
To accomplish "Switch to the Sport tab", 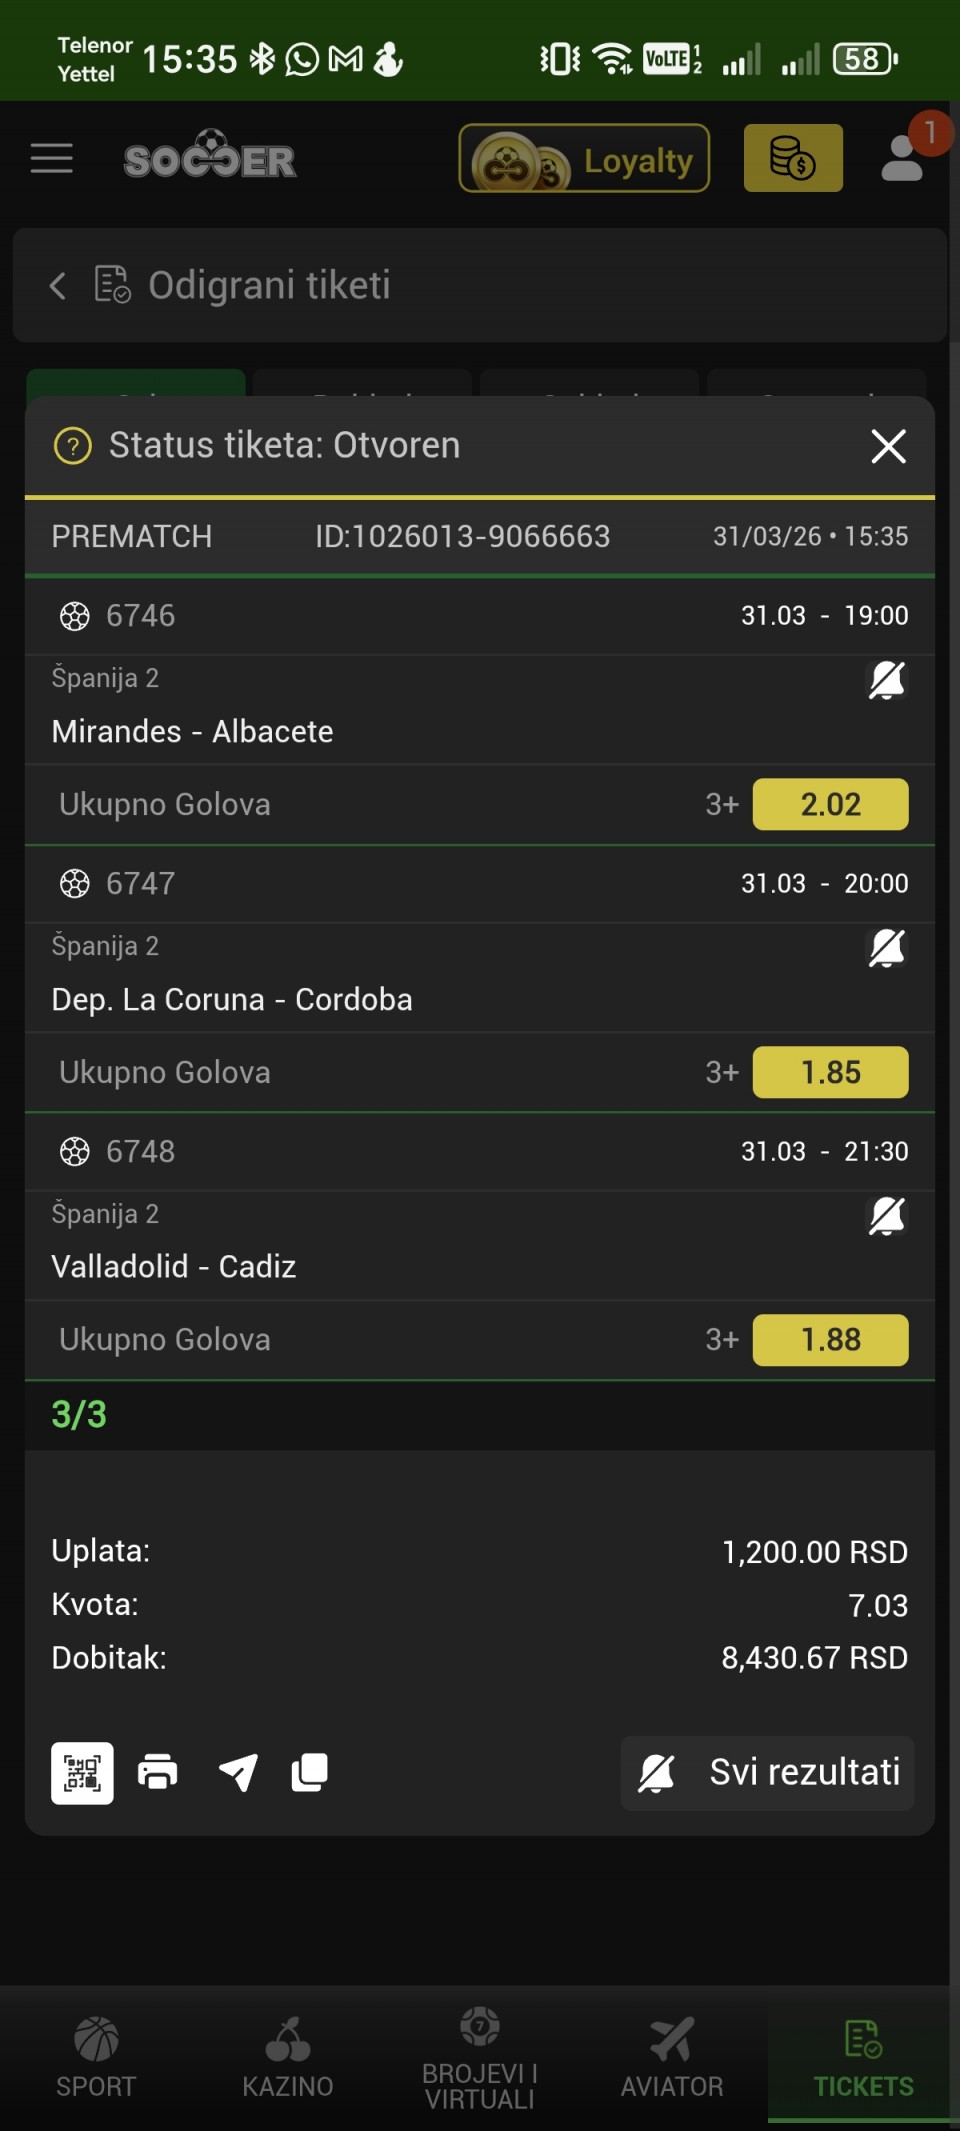I will coord(96,2055).
